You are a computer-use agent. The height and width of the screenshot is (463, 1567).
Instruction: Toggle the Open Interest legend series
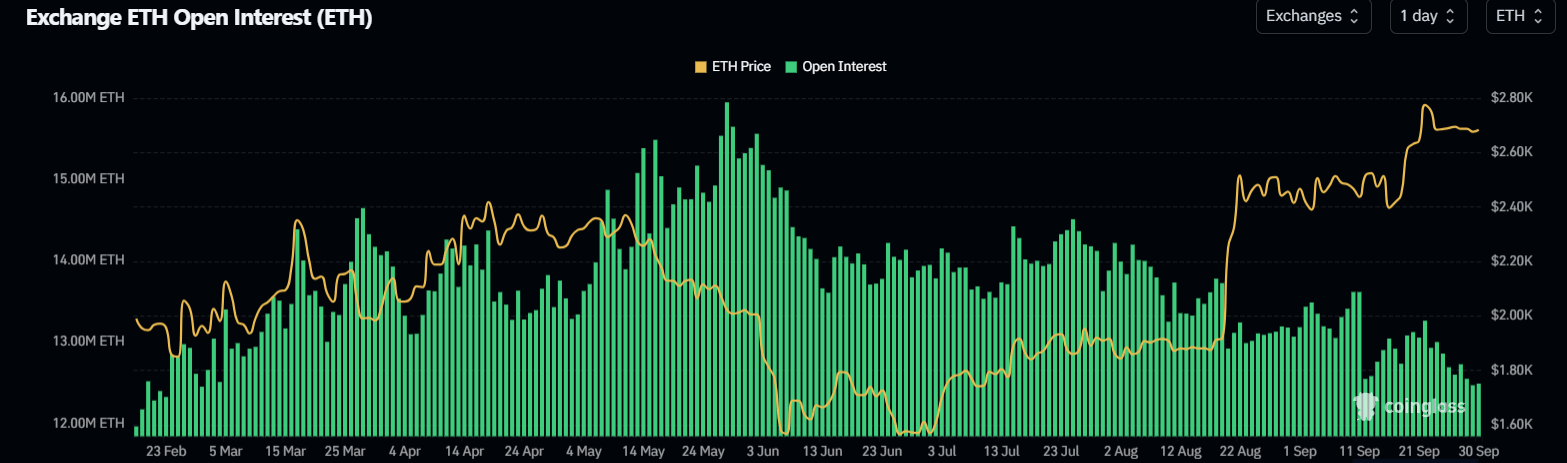[836, 66]
